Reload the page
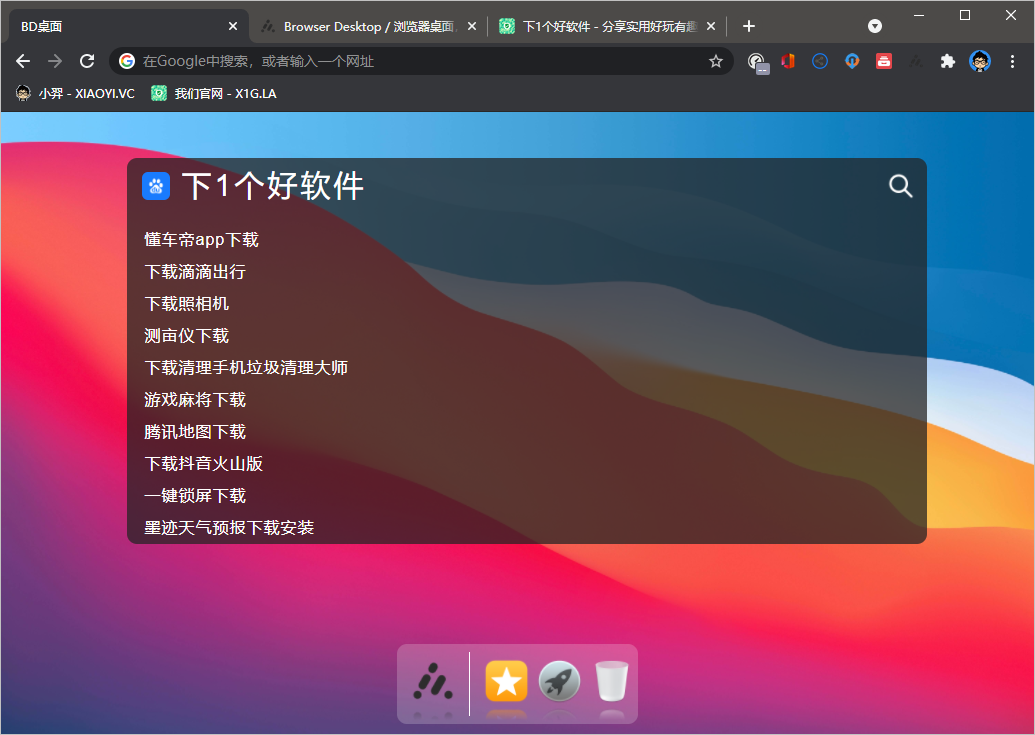This screenshot has height=735, width=1035. tap(87, 61)
